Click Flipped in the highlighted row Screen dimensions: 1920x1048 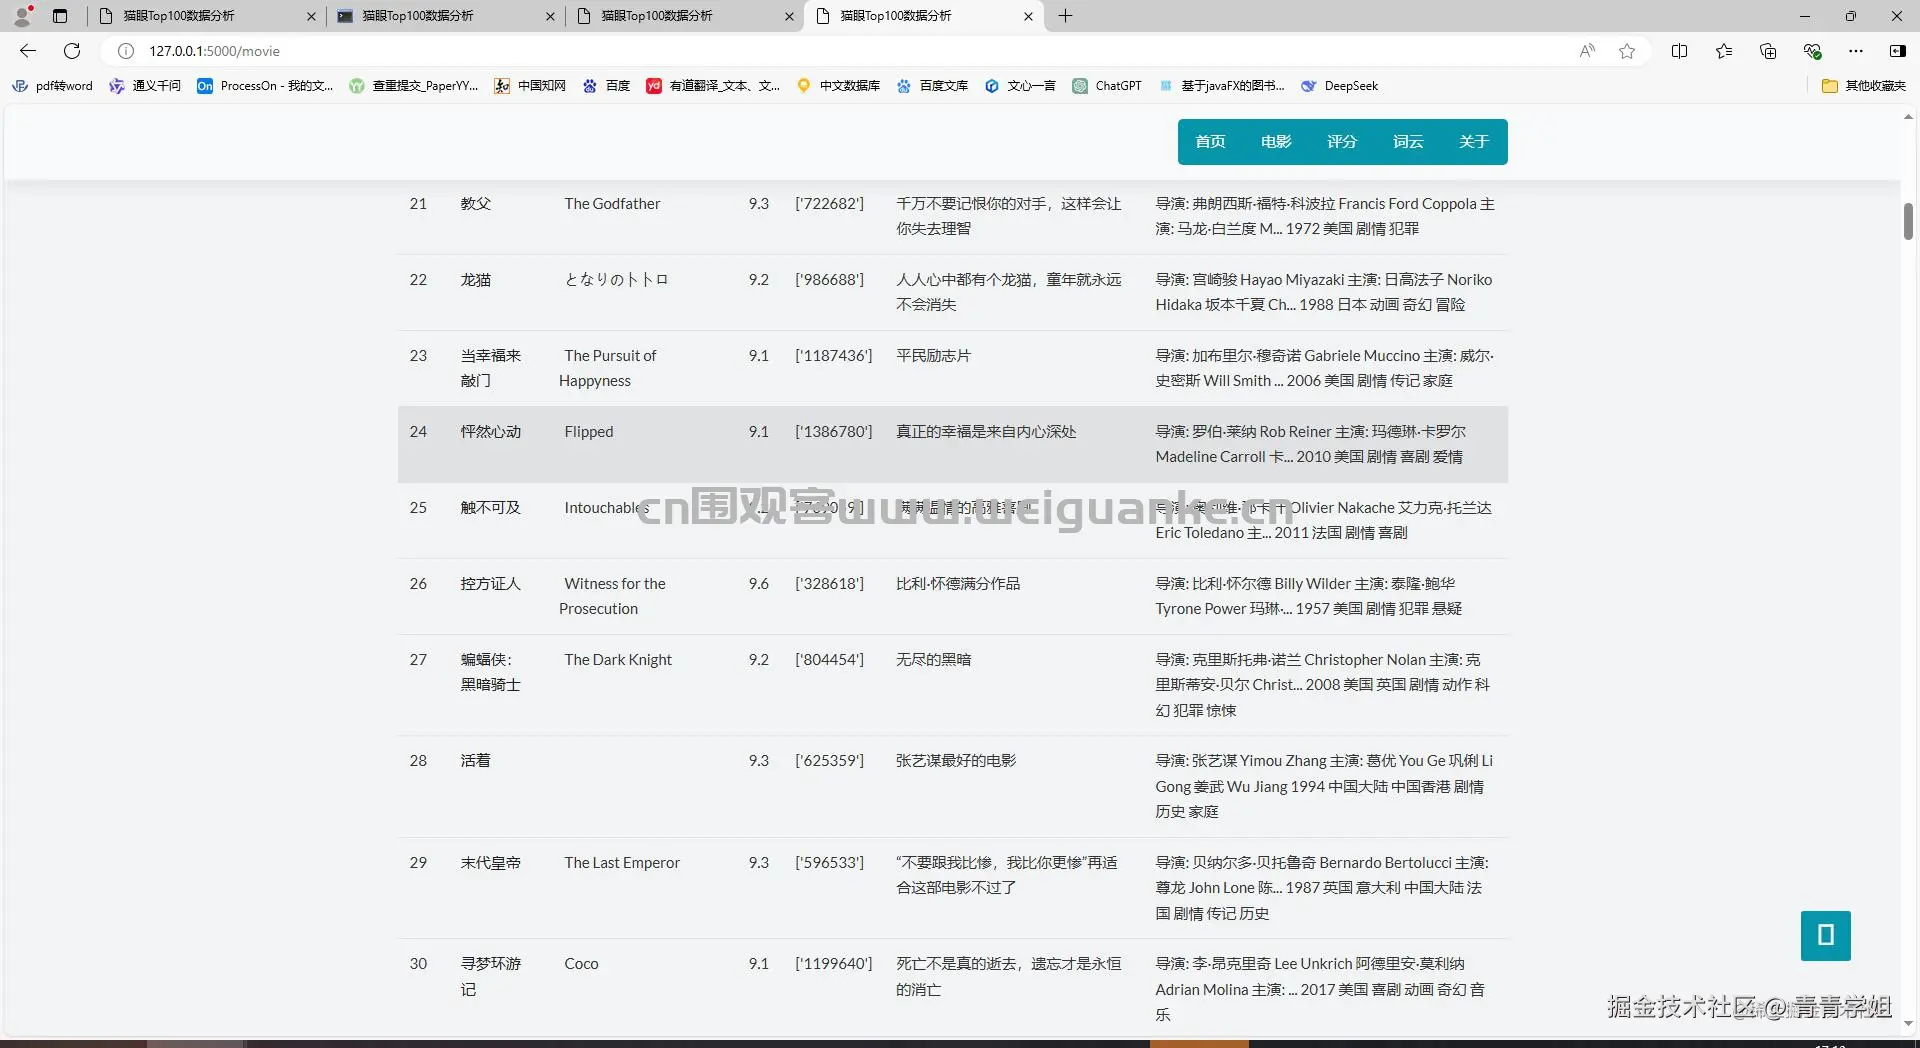pos(589,432)
